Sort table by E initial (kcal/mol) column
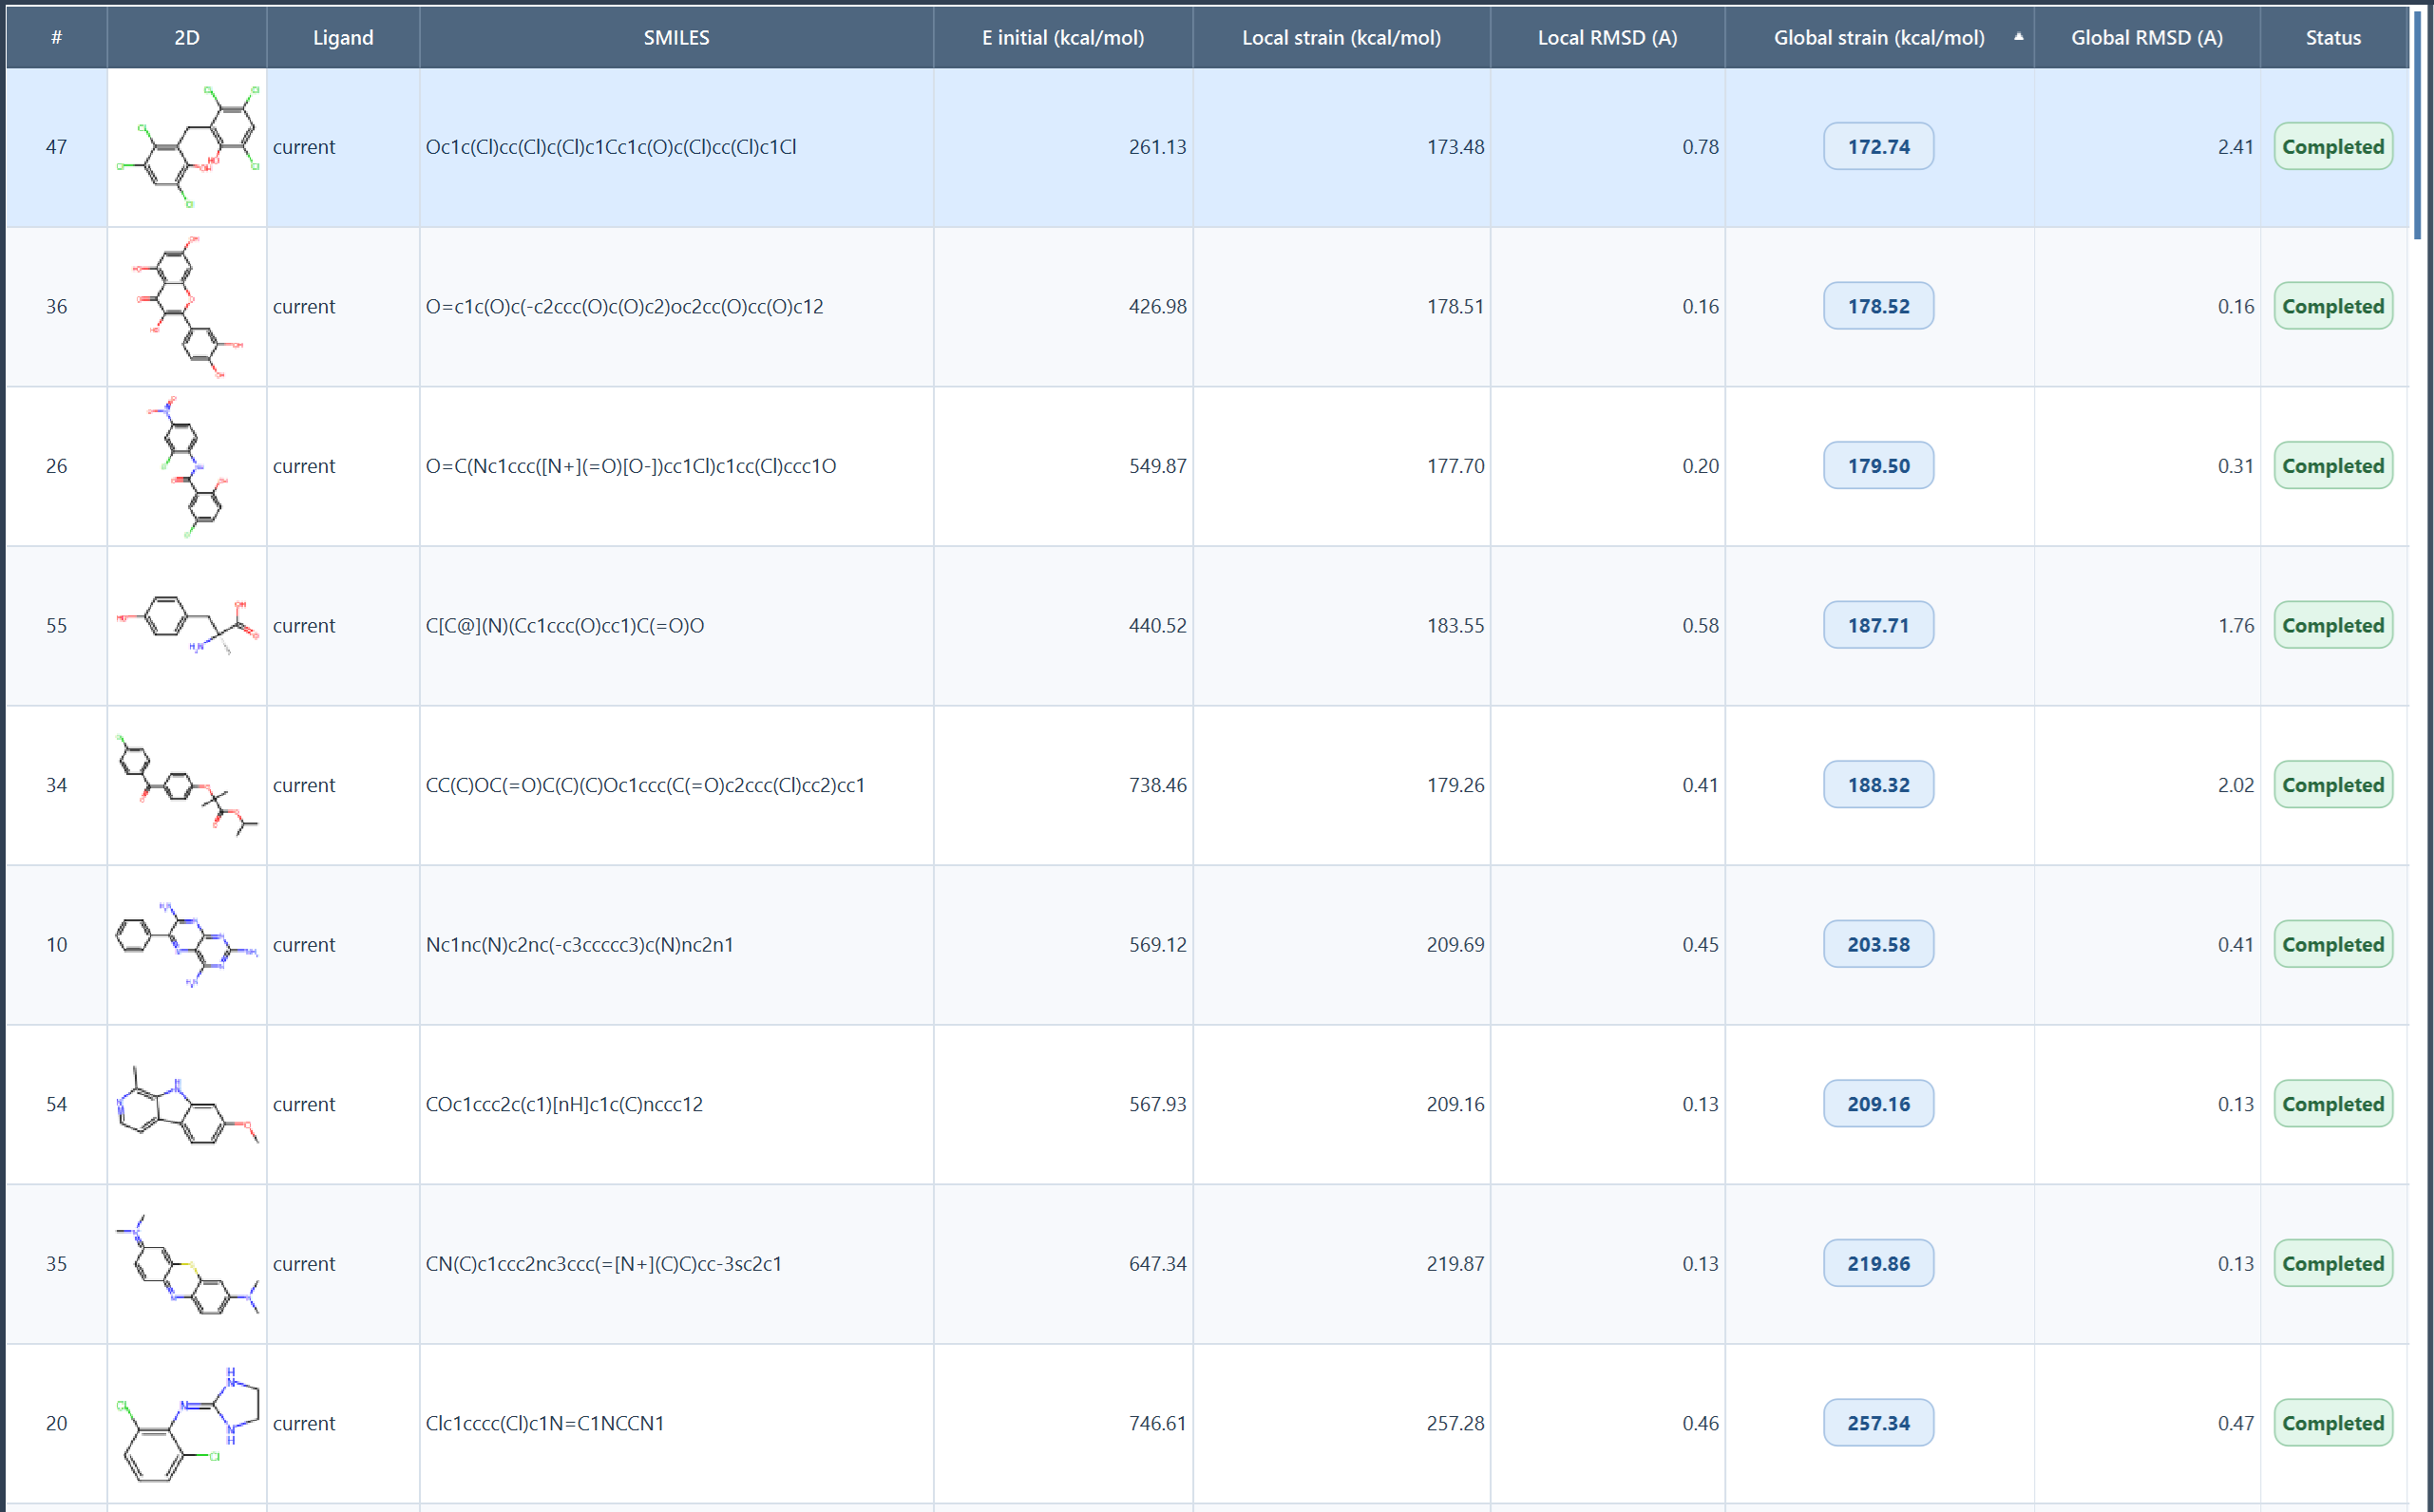The image size is (2434, 1512). (x=1062, y=38)
